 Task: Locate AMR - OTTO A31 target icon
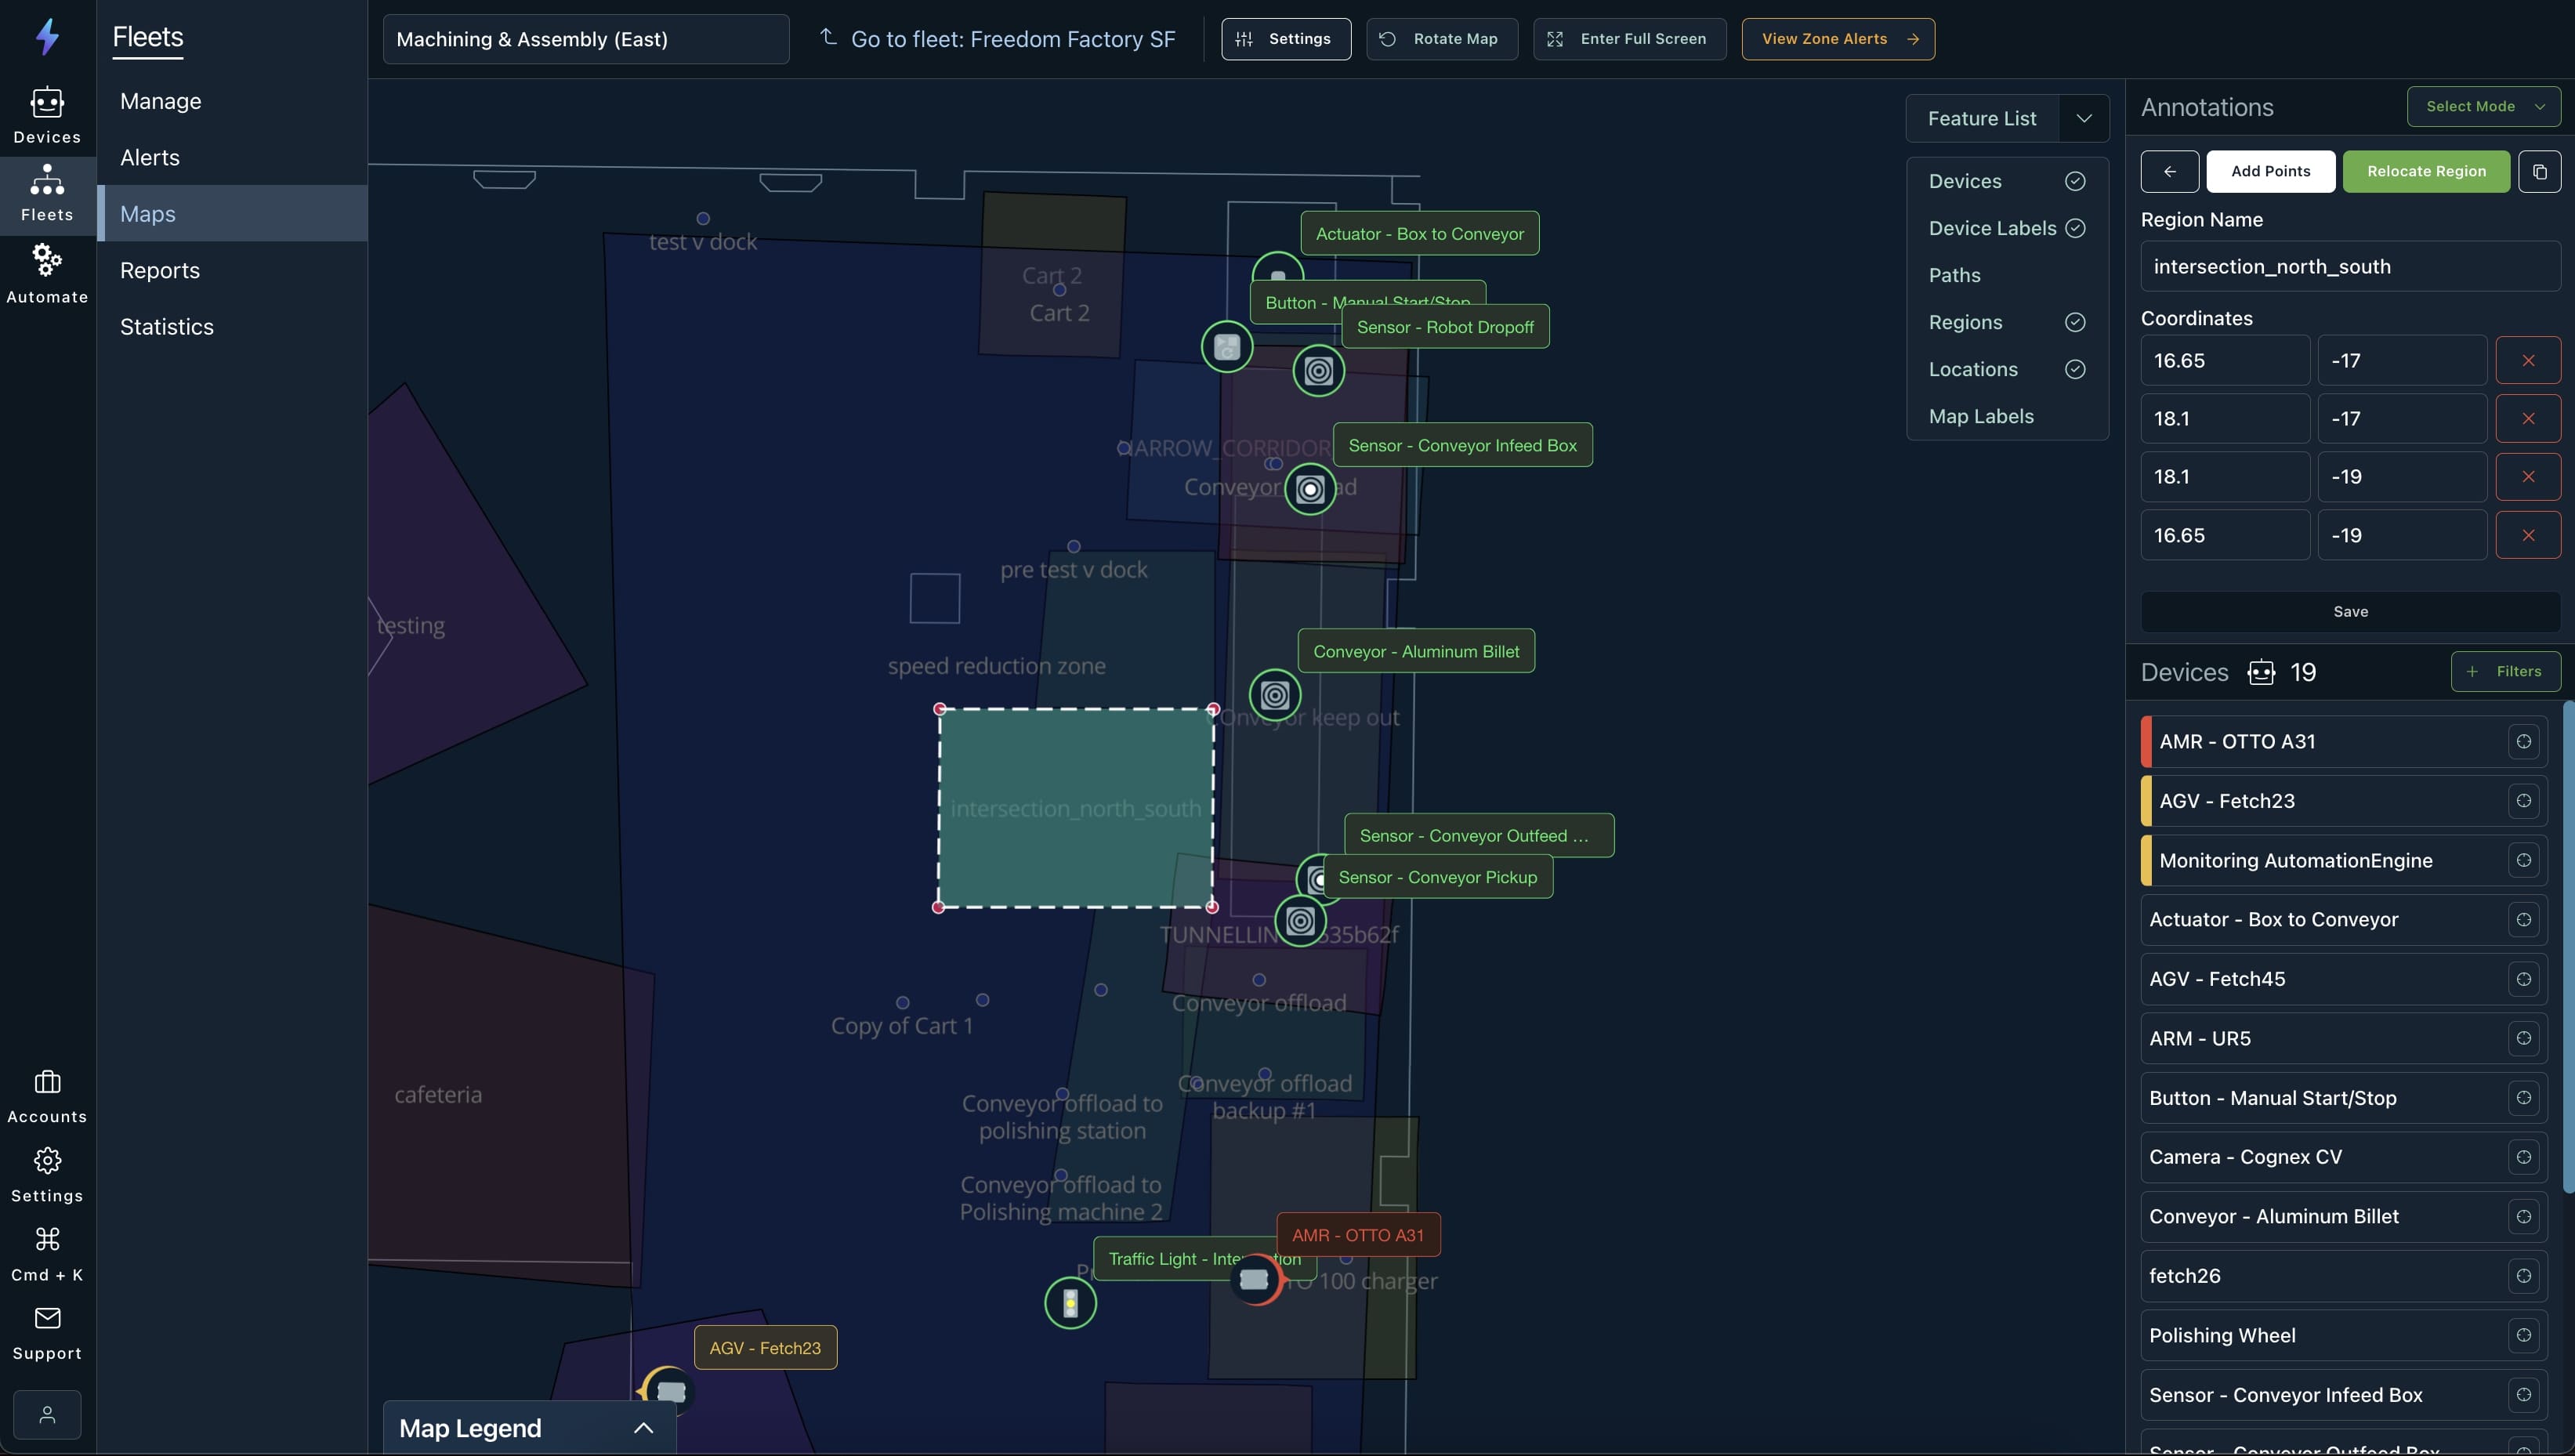tap(2523, 741)
